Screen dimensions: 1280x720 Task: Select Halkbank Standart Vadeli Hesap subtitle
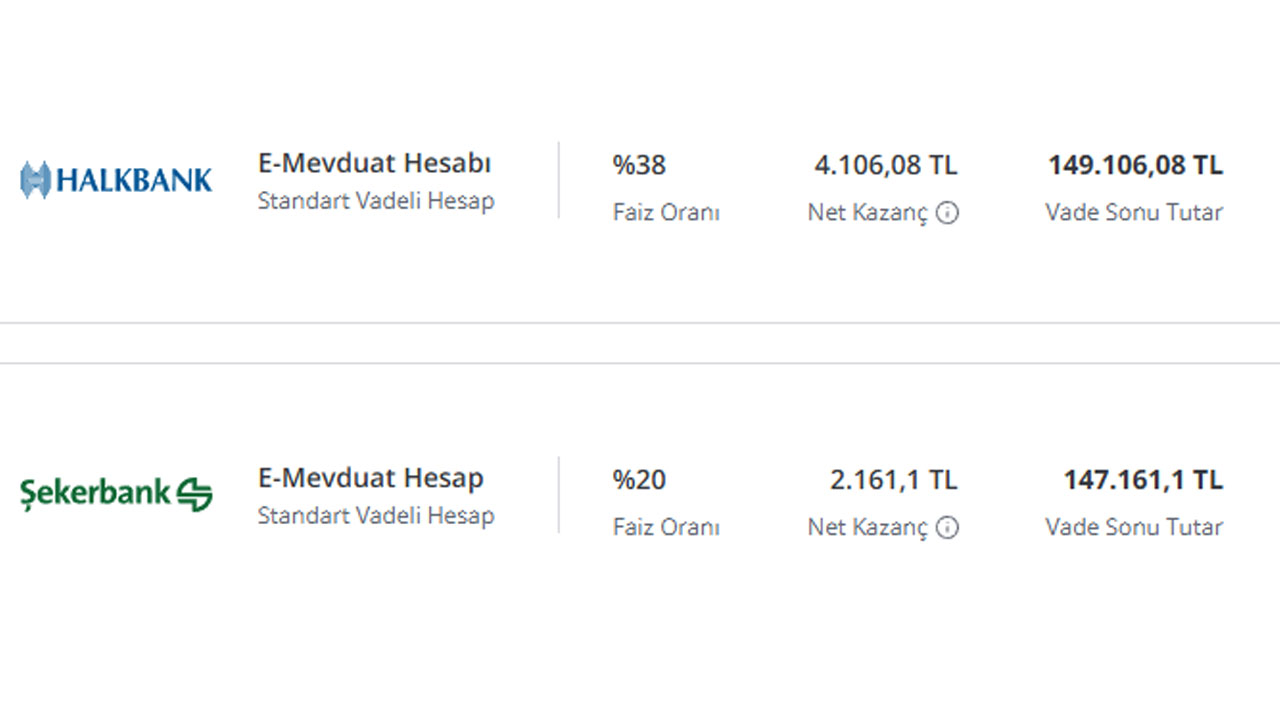(x=376, y=201)
